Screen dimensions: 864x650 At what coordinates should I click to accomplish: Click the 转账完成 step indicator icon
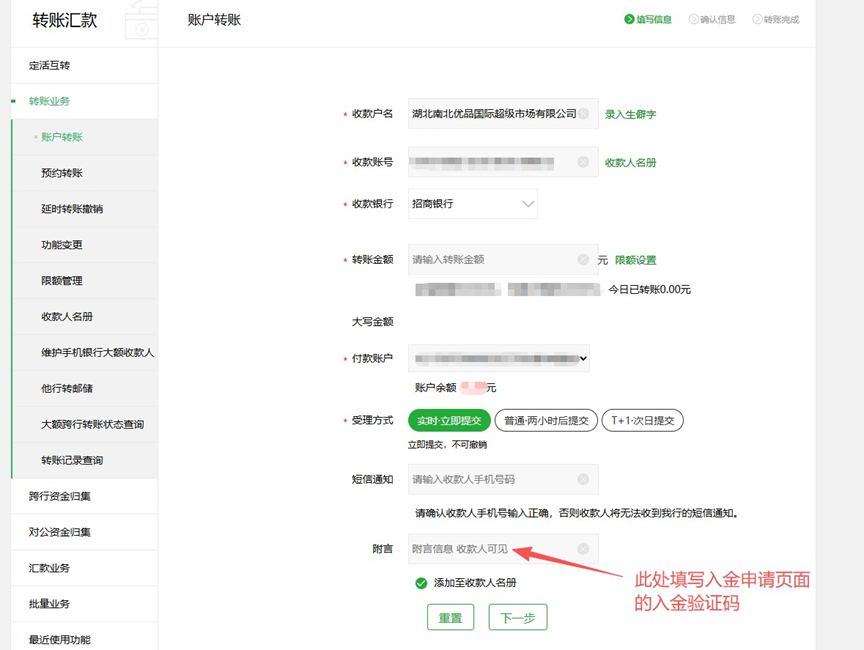tap(757, 19)
